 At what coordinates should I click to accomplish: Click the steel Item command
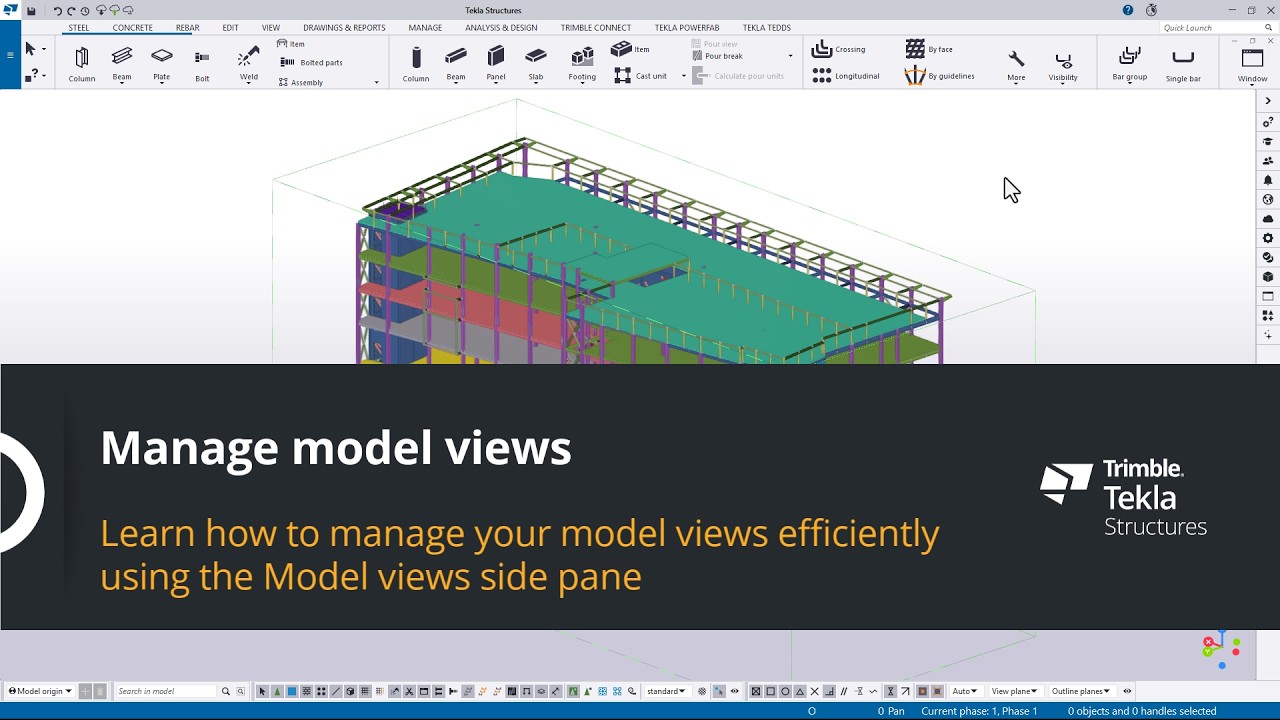pyautogui.click(x=291, y=44)
